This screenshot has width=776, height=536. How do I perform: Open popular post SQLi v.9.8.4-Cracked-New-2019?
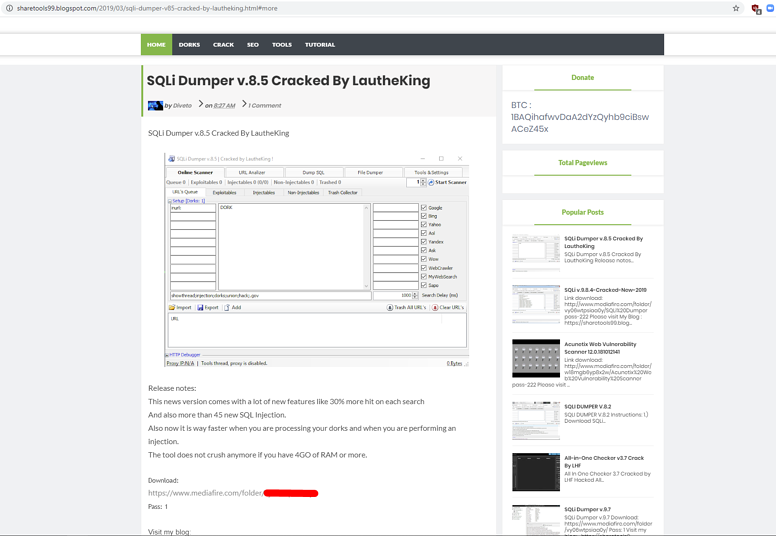[x=605, y=290]
